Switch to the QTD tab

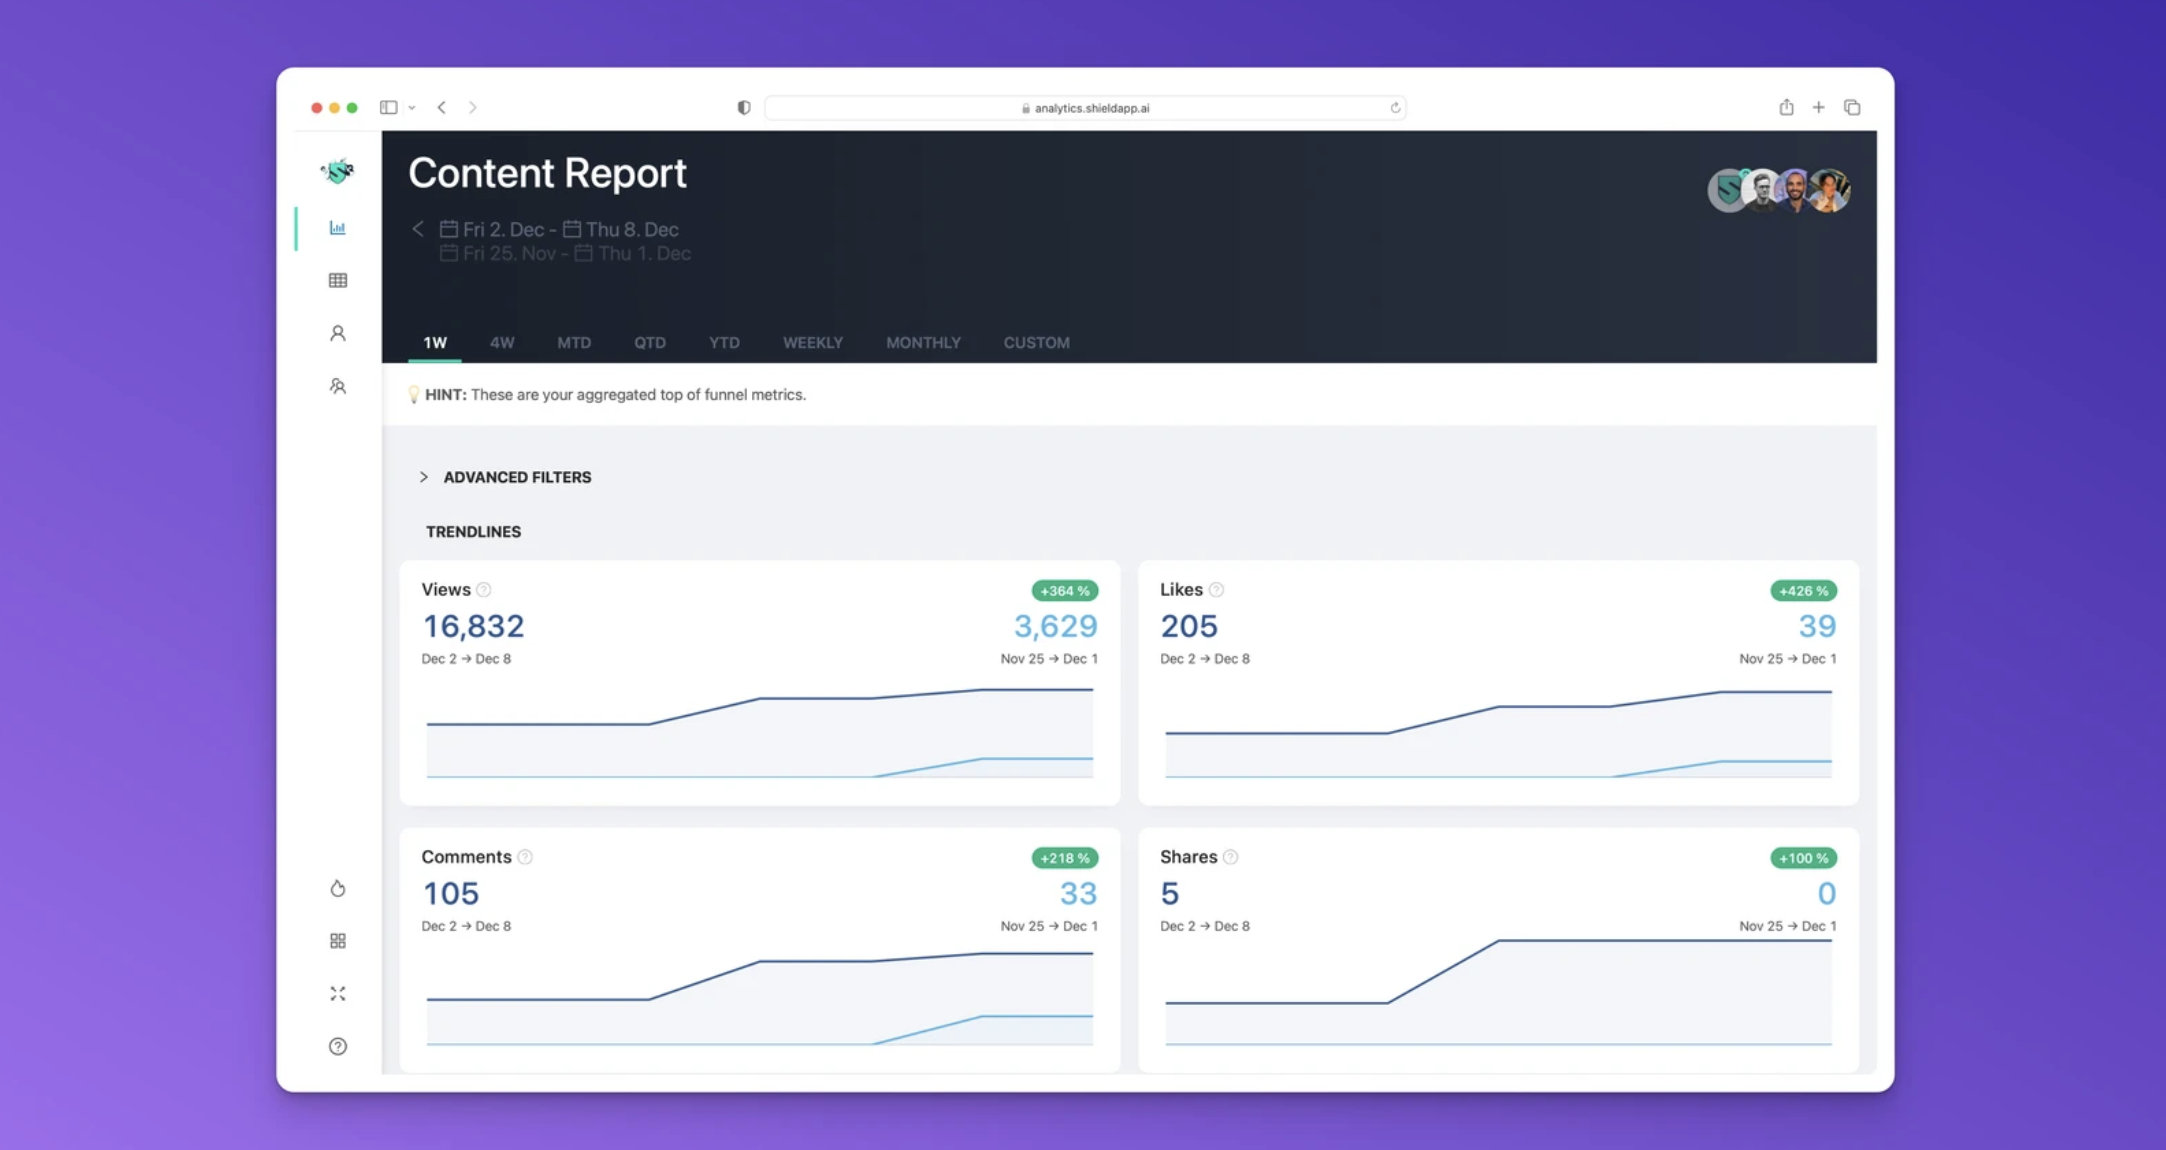click(650, 342)
